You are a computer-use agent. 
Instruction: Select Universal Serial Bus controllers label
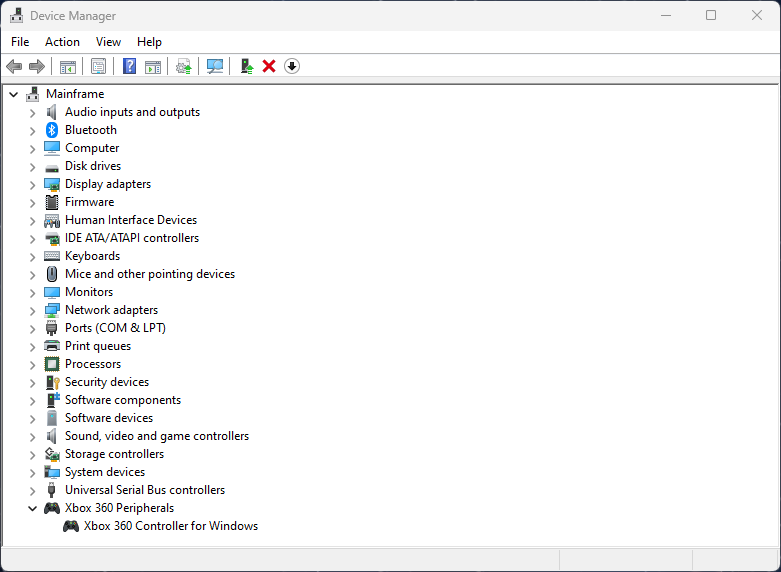click(x=145, y=490)
